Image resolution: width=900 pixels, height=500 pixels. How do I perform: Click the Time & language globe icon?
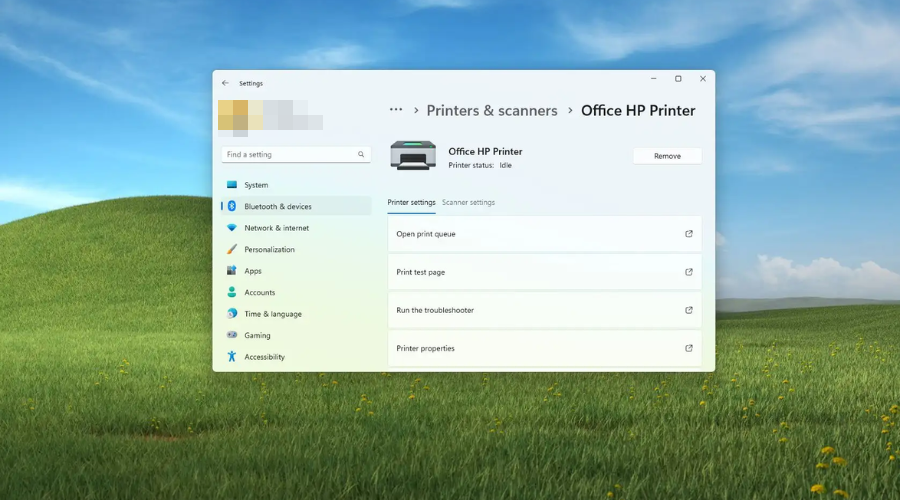pos(232,313)
